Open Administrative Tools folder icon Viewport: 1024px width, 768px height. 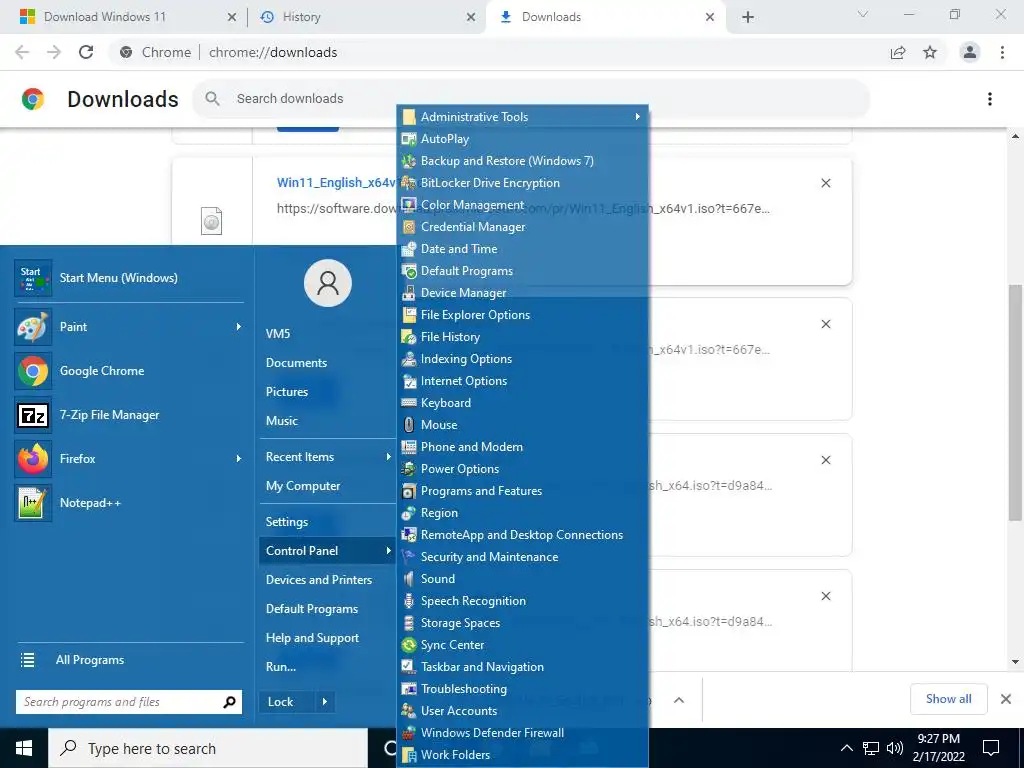[409, 117]
